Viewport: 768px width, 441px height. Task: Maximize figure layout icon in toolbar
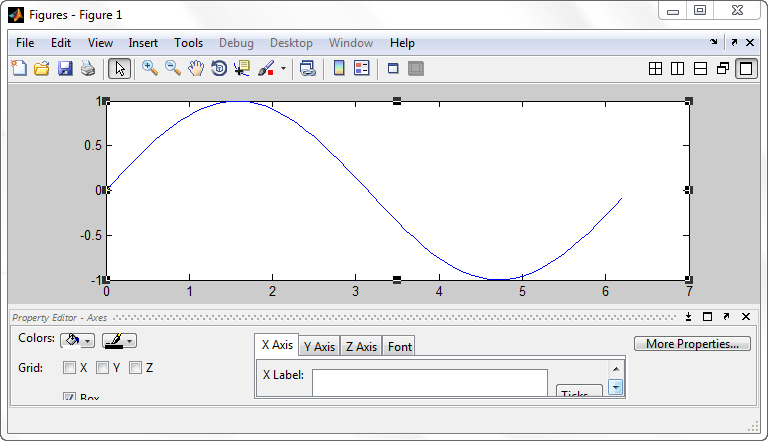click(x=746, y=69)
